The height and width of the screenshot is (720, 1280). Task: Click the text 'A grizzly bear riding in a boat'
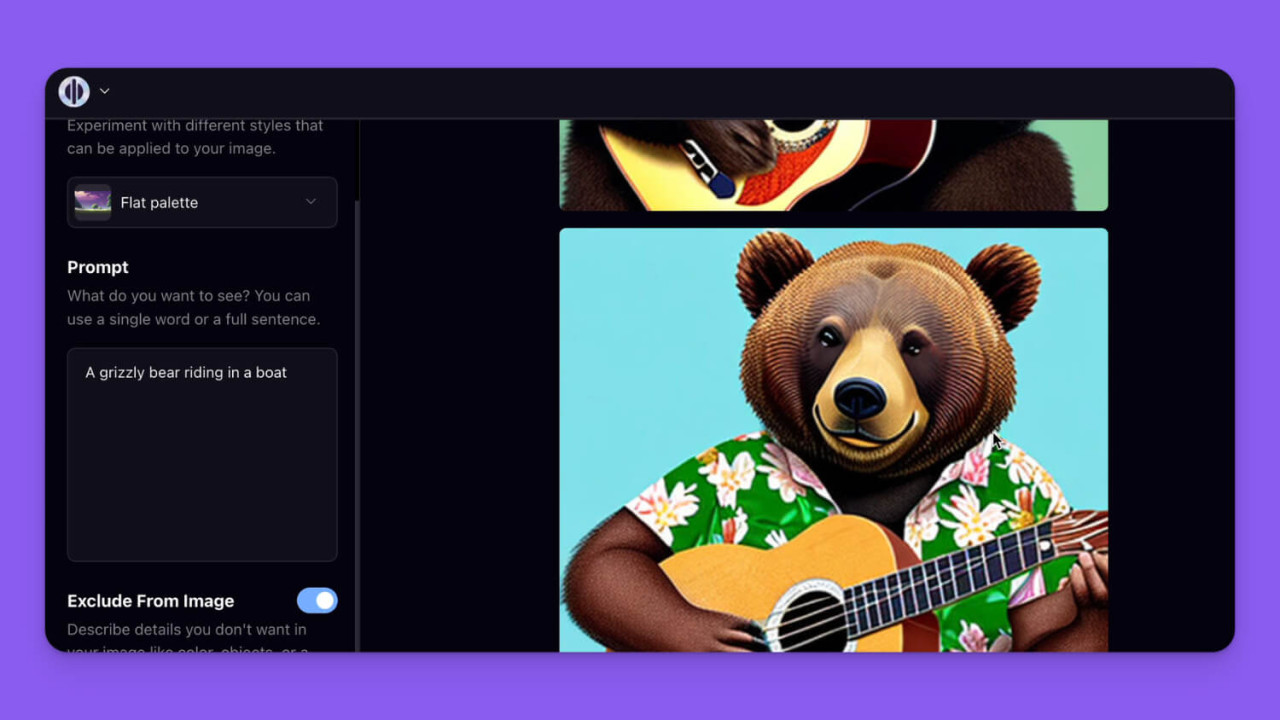point(186,372)
